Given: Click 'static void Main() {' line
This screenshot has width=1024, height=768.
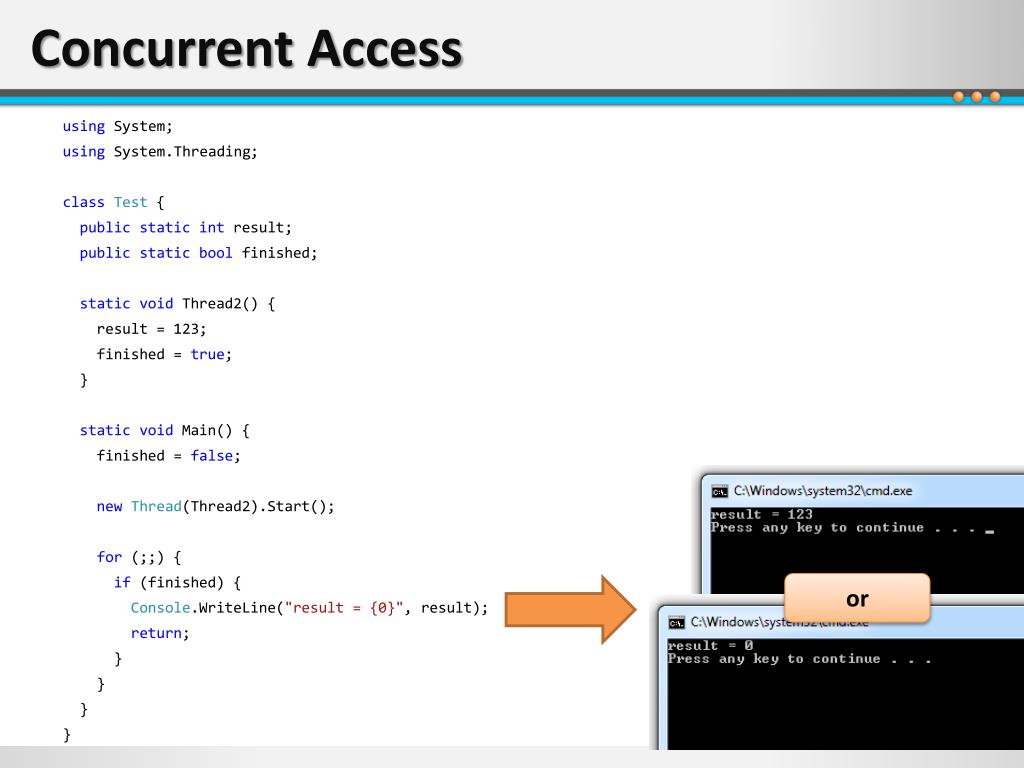Looking at the screenshot, I should pos(165,430).
